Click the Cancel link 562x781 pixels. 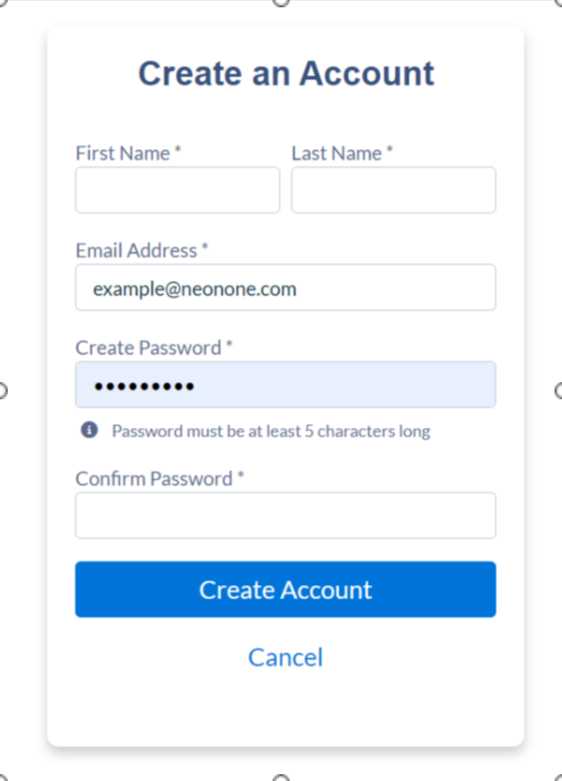point(285,657)
